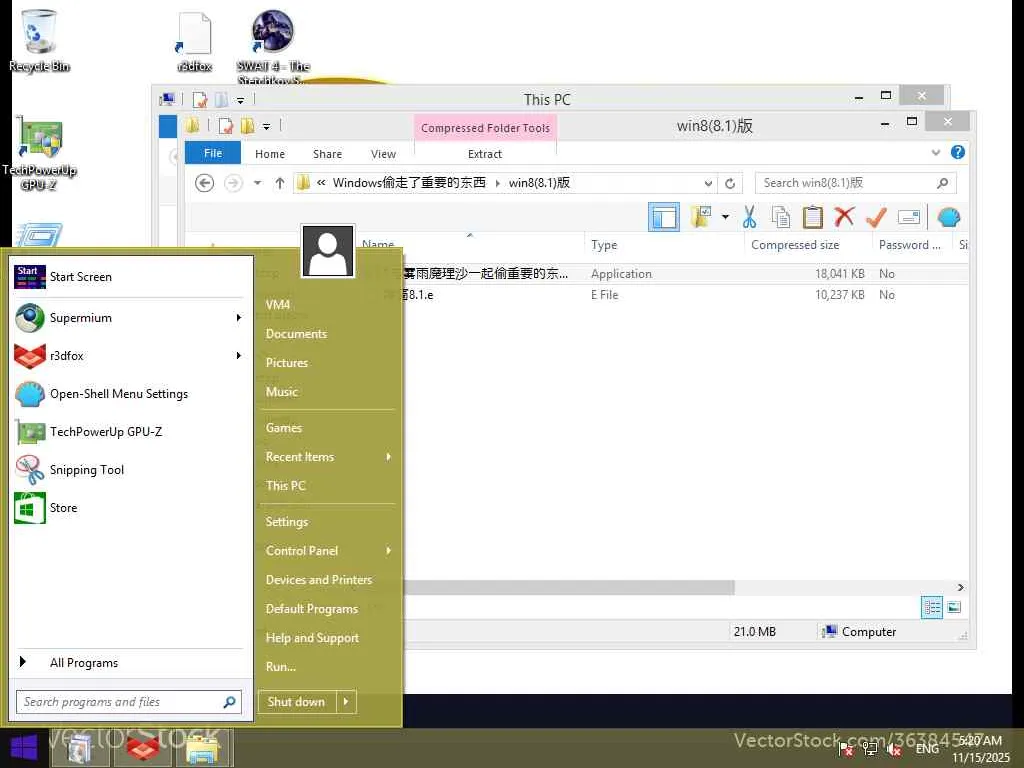
Task: Sort by Compressed size column header
Action: click(x=808, y=245)
